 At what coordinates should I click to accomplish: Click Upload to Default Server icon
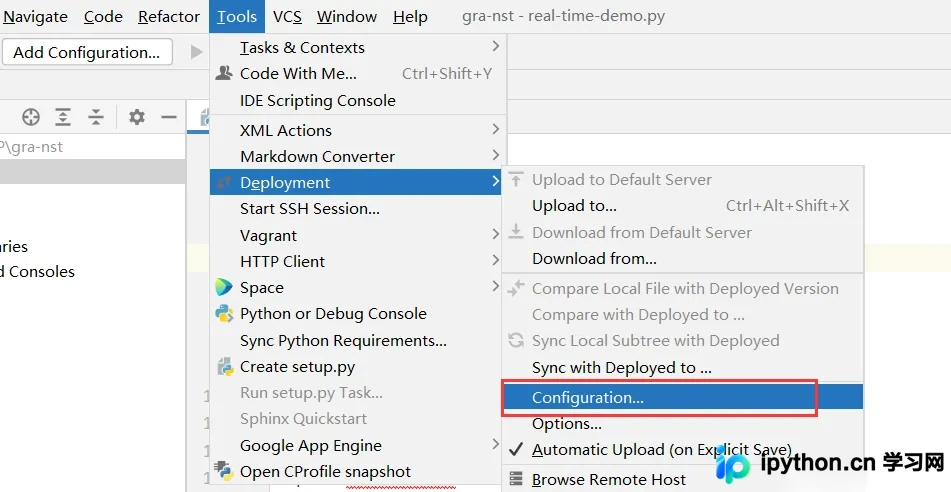click(516, 179)
